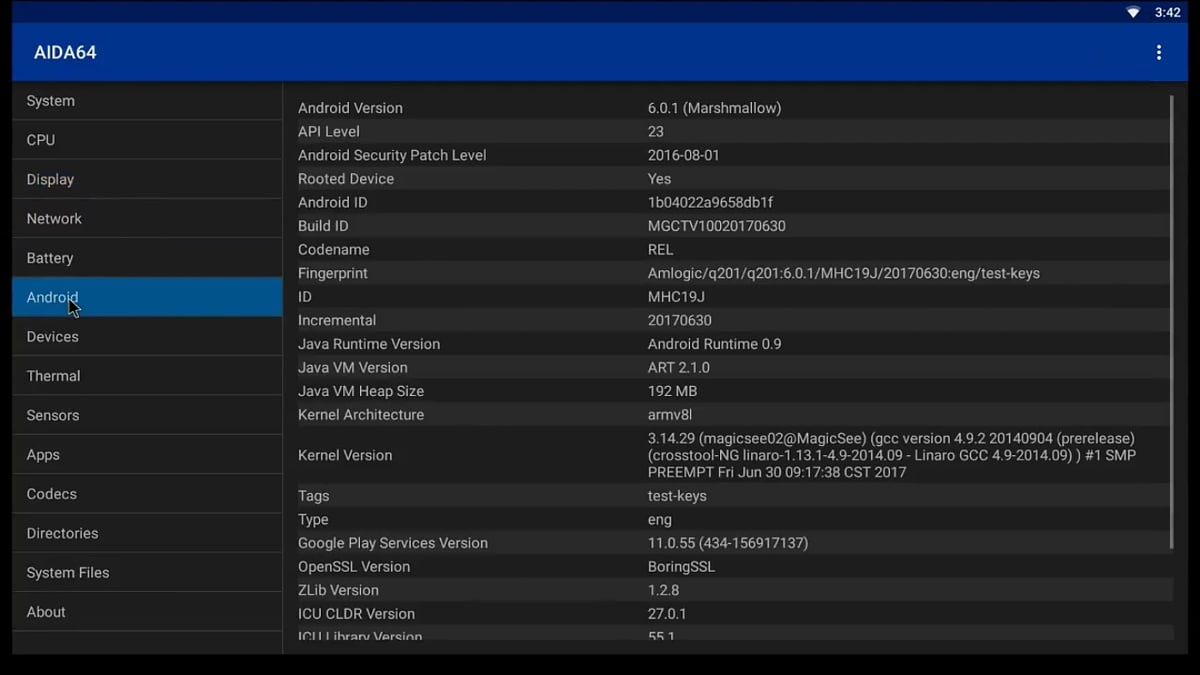
Task: Click the architecture value armv8l
Action: 669,415
